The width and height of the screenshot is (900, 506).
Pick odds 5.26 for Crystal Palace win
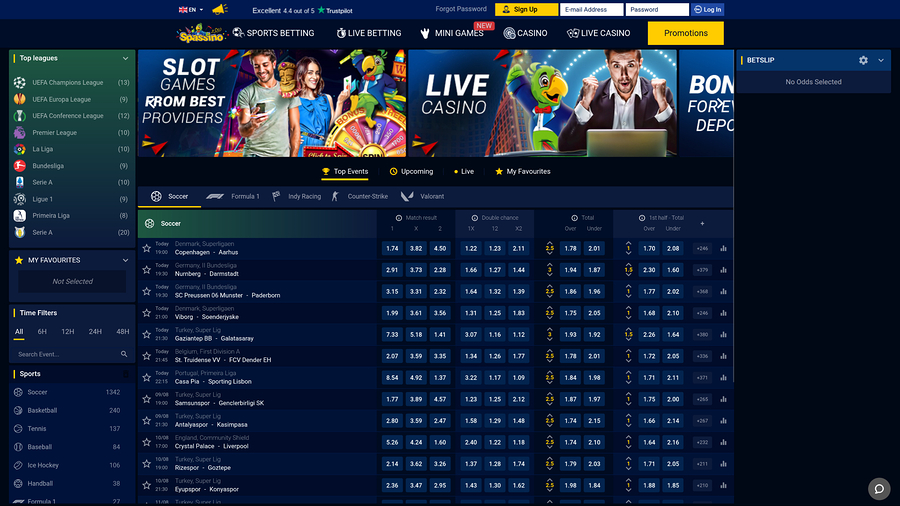[392, 442]
